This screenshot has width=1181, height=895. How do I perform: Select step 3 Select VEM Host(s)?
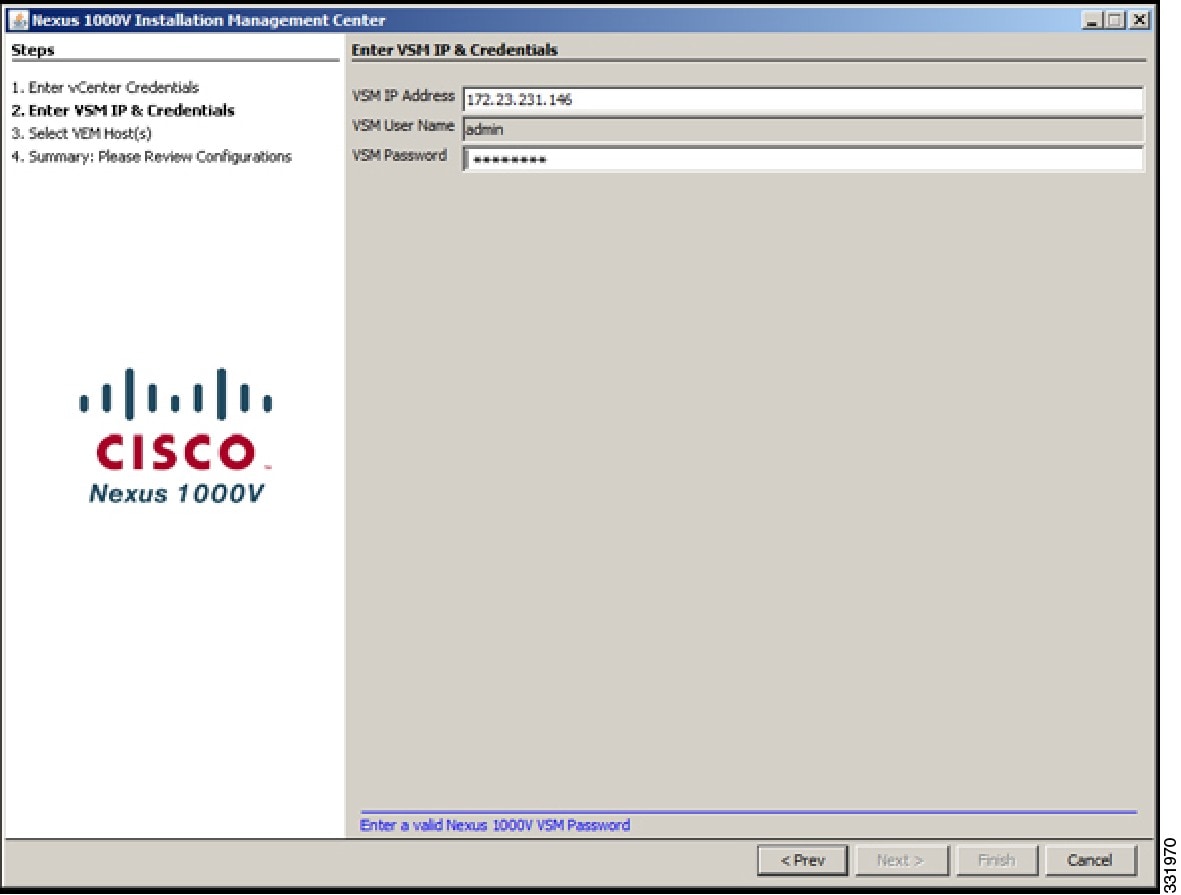(x=81, y=133)
